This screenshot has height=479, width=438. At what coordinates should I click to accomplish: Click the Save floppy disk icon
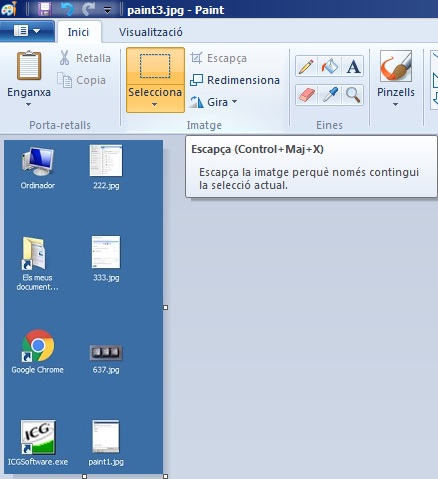(x=44, y=9)
